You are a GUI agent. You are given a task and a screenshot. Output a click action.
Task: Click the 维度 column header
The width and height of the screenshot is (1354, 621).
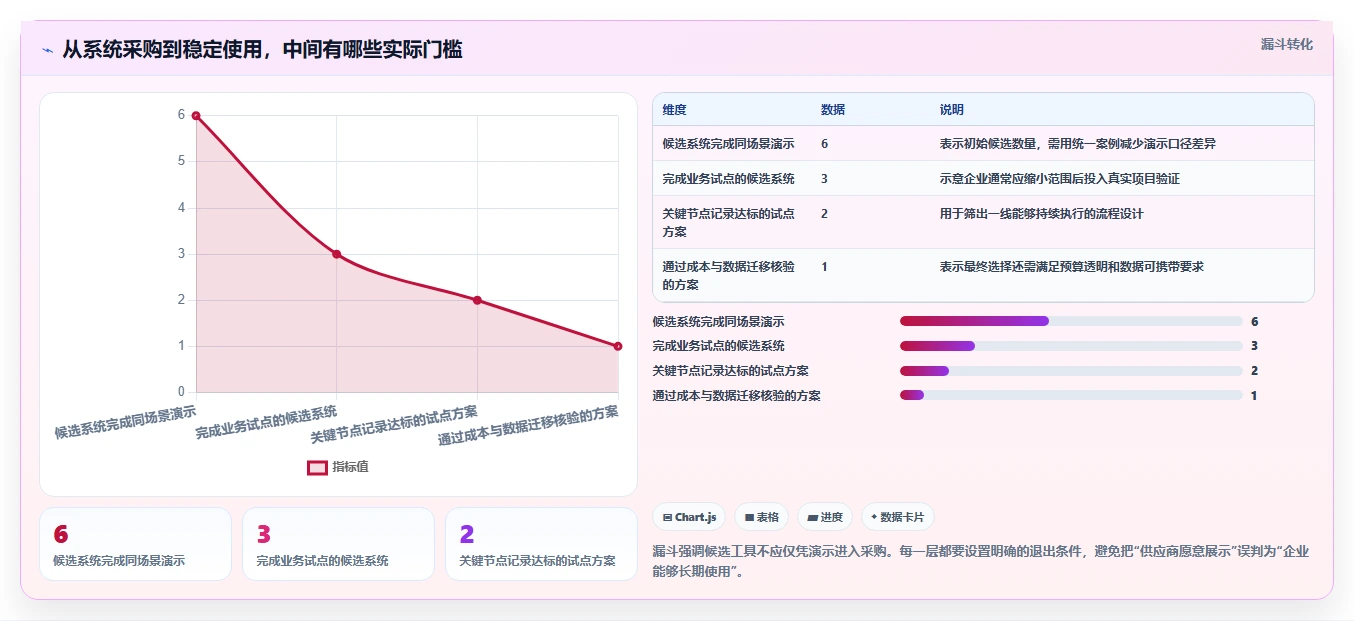point(675,110)
